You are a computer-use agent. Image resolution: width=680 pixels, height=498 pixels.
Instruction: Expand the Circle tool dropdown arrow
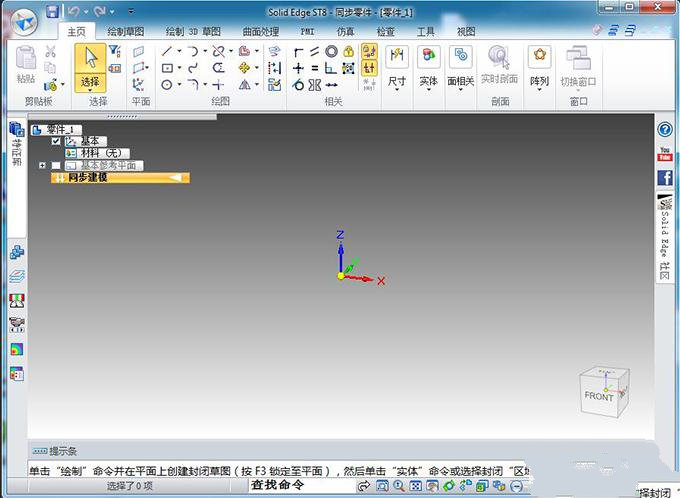pos(179,85)
